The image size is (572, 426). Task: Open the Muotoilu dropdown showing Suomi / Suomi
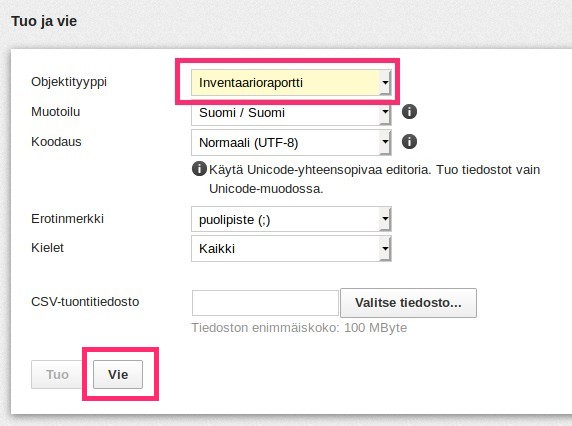click(291, 114)
